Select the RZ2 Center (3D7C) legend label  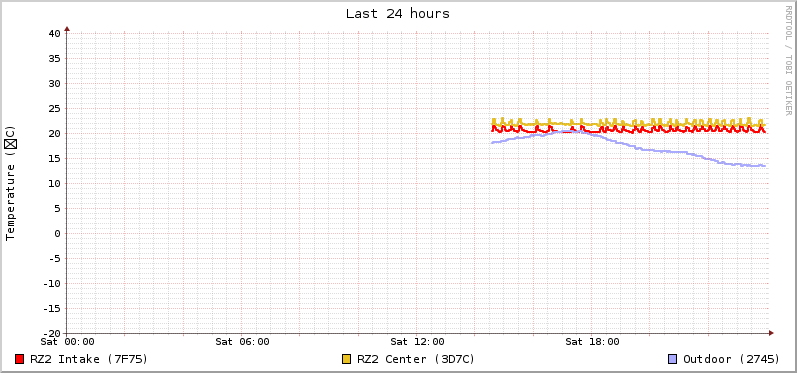416,359
